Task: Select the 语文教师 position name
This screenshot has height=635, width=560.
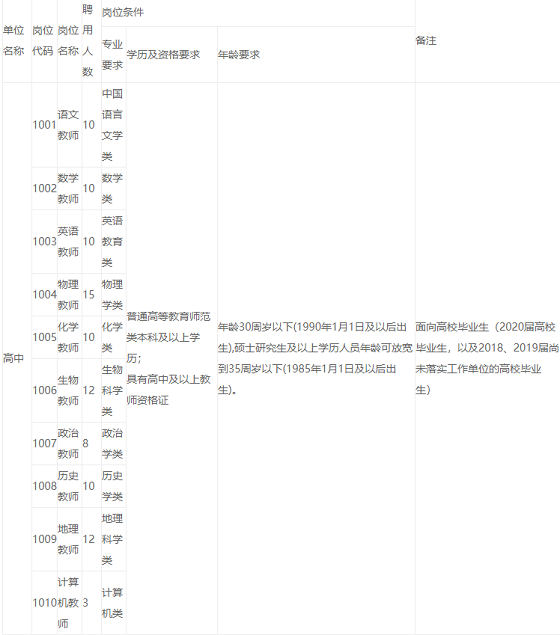Action: click(68, 125)
